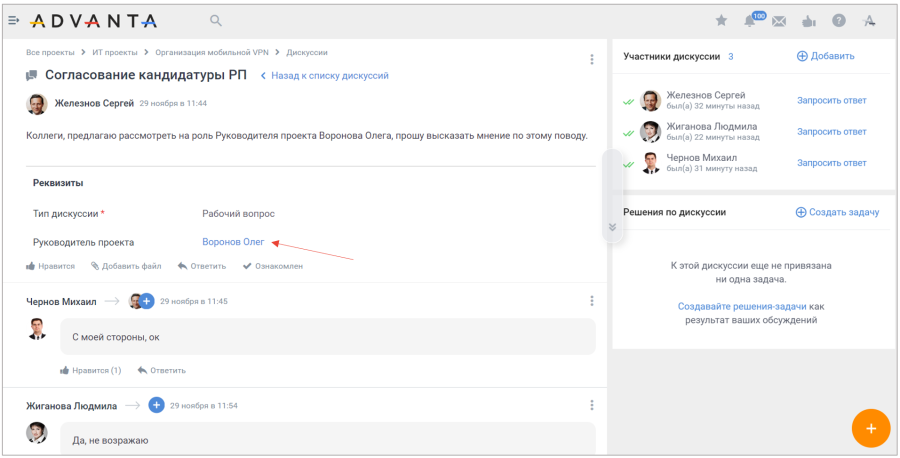Open notifications bell with 100 badge
Image resolution: width=900 pixels, height=458 pixels.
pyautogui.click(x=751, y=21)
